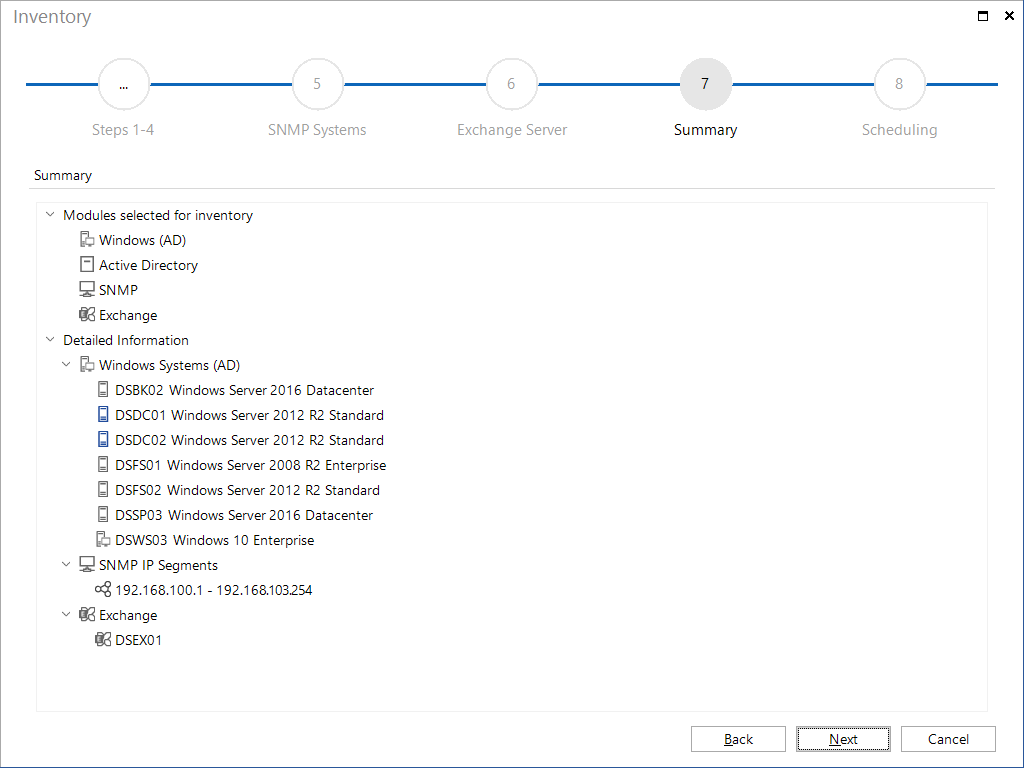Screen dimensions: 1024x768
Task: Click the DSBK02 server icon
Action: pyautogui.click(x=103, y=389)
